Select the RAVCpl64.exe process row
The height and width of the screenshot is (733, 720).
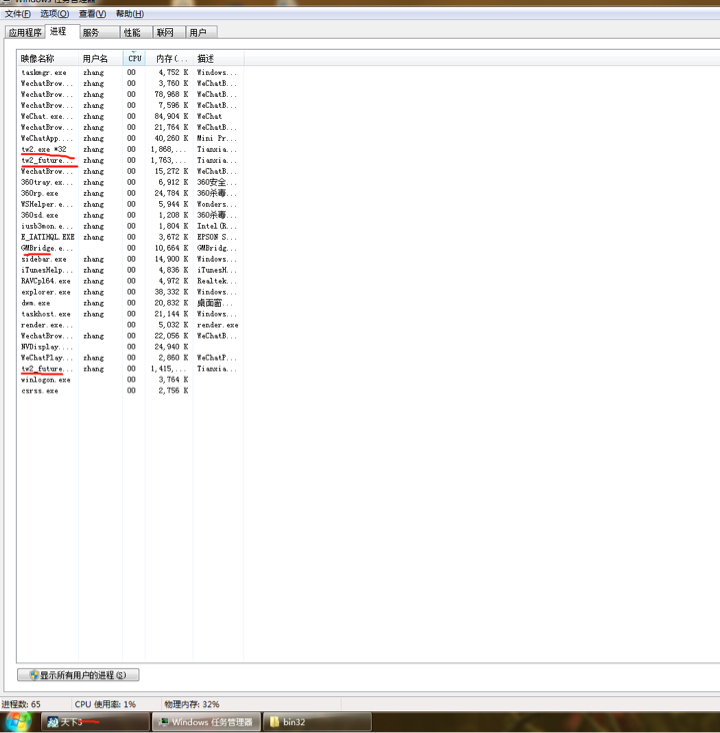130,281
